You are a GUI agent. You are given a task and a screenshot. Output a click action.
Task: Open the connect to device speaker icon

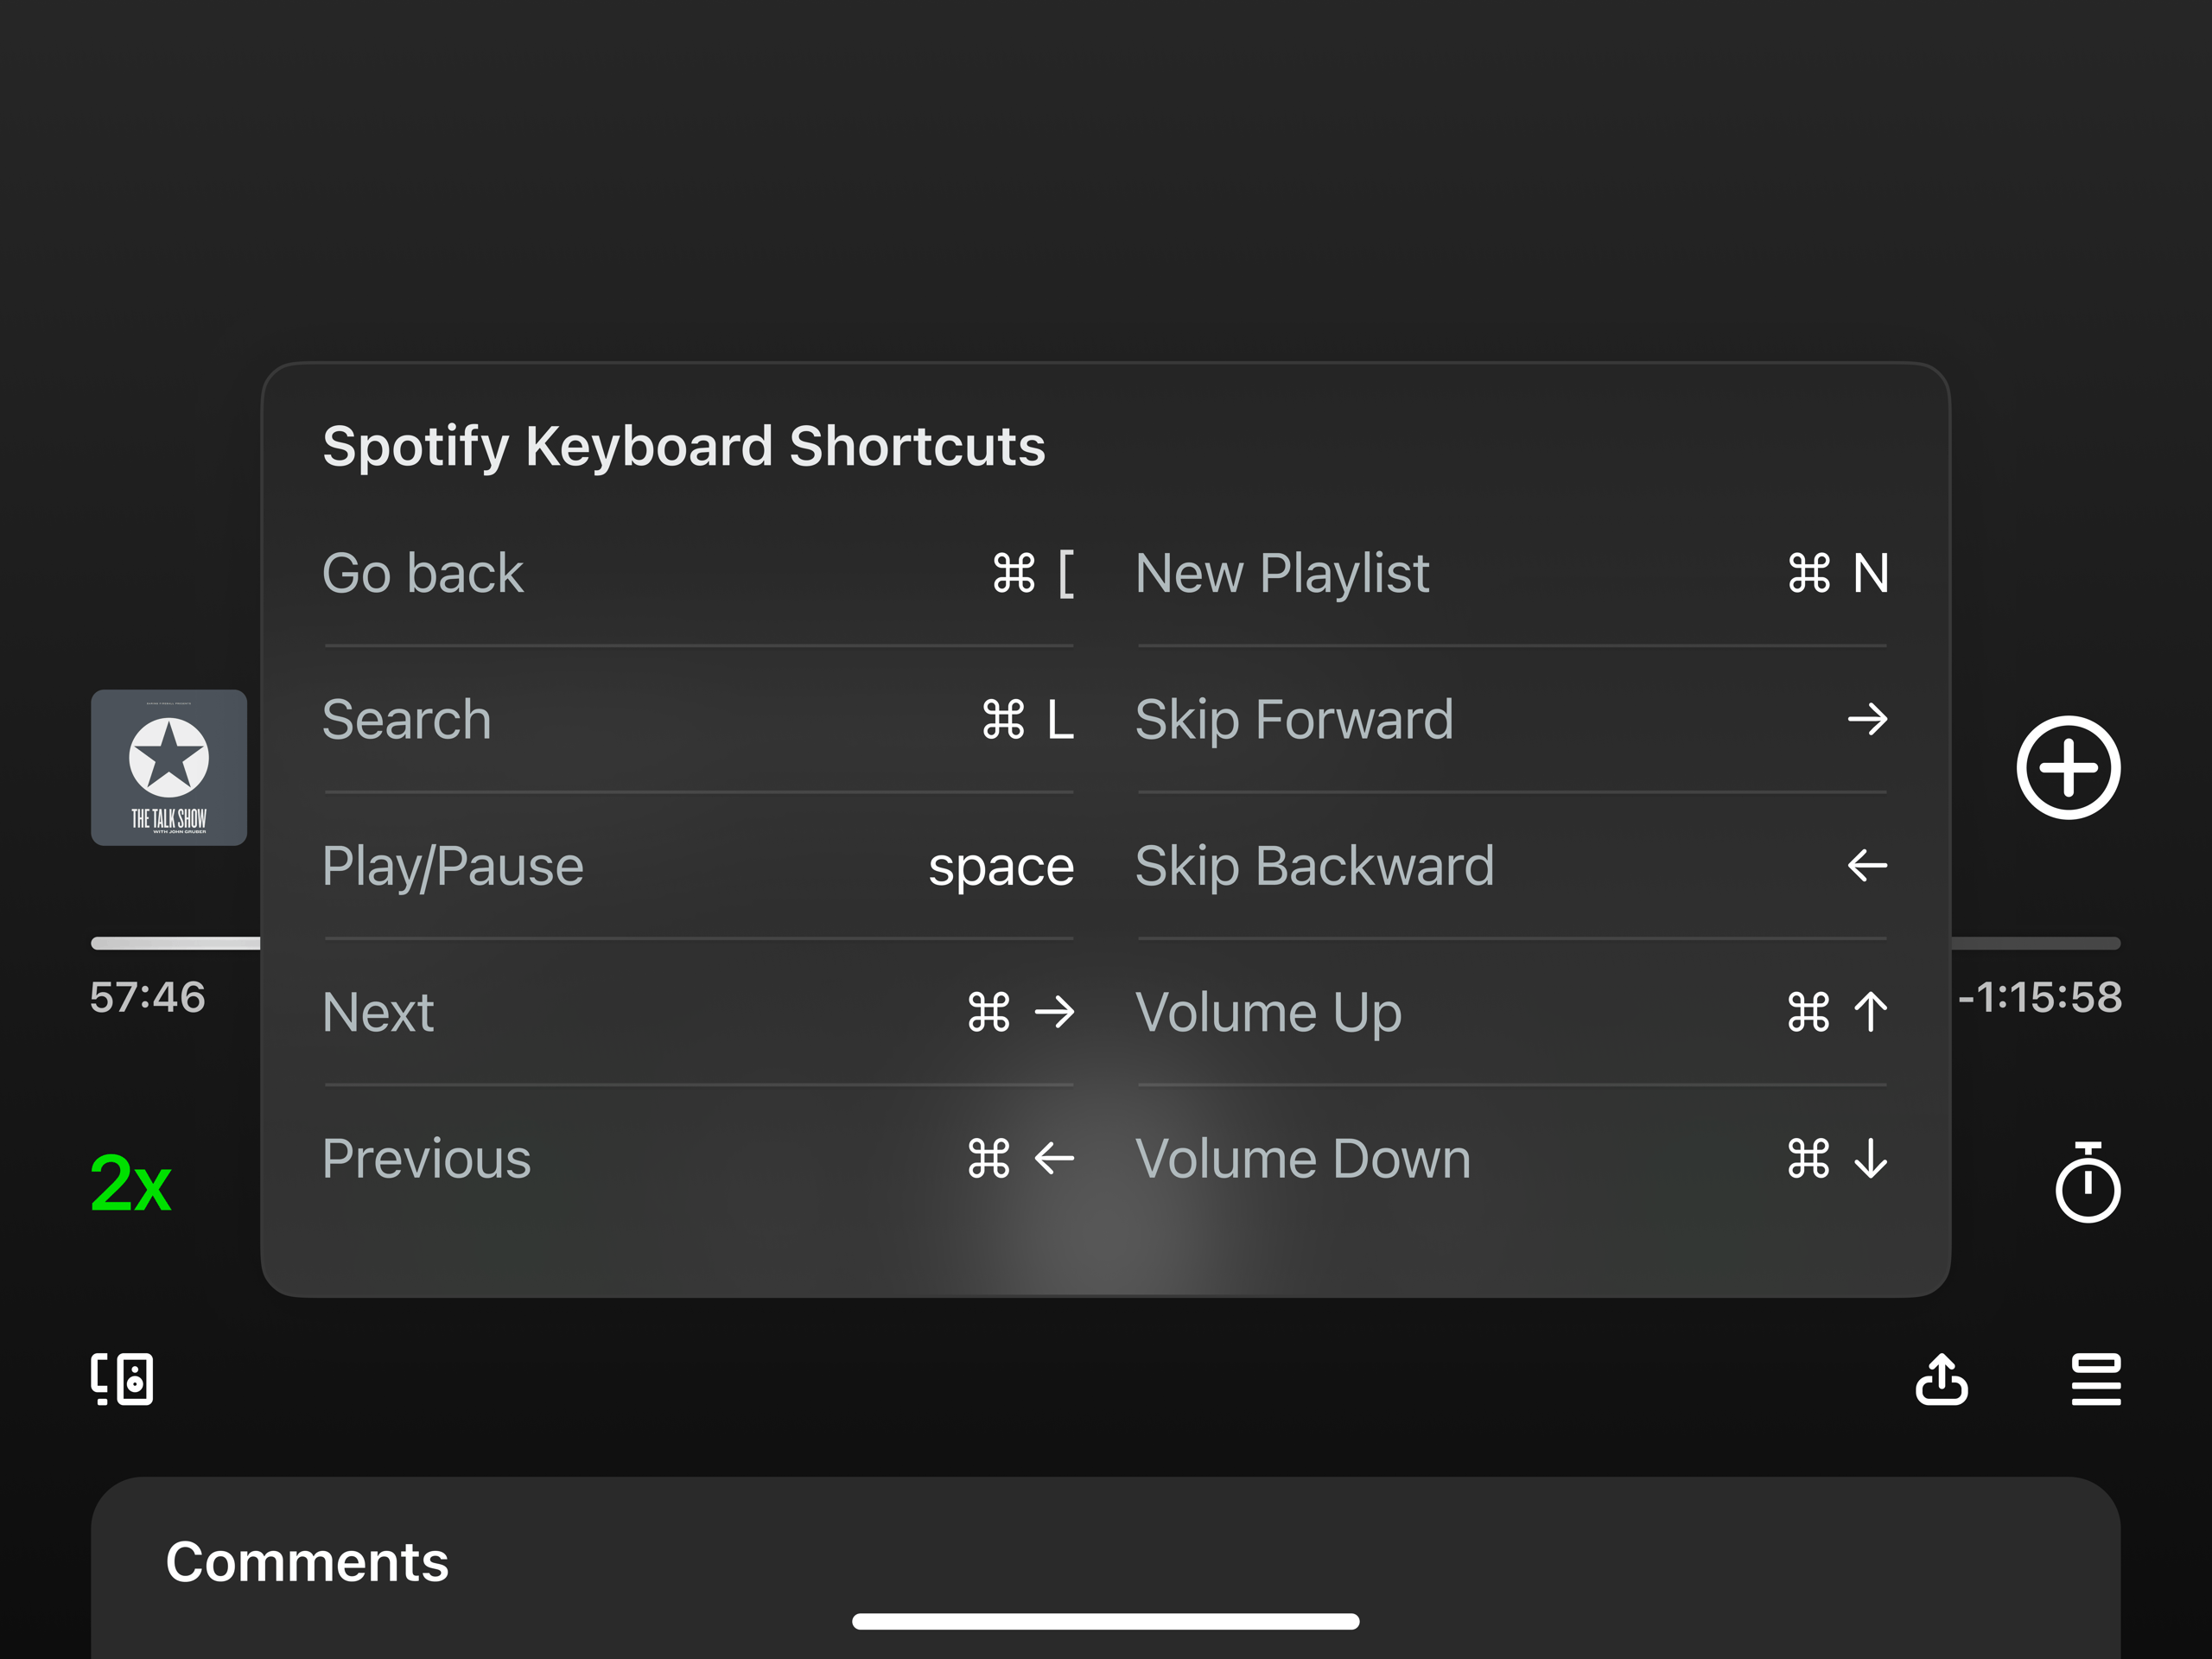[122, 1379]
